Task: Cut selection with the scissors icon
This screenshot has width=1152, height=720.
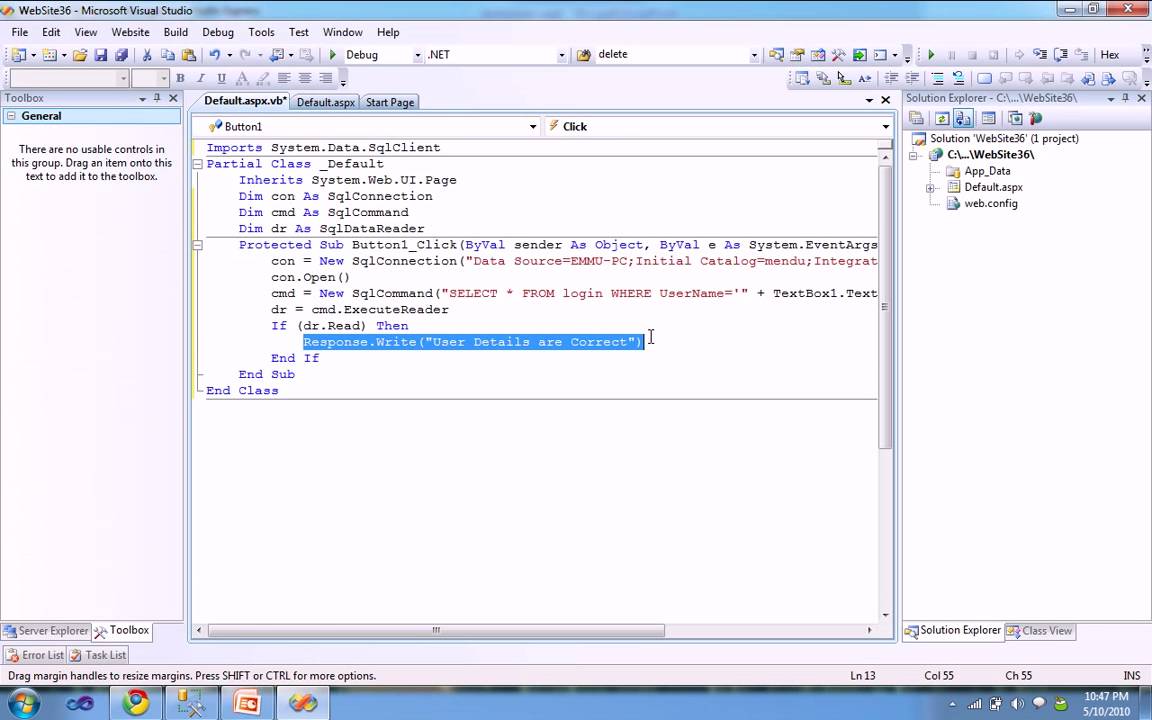Action: [x=147, y=55]
